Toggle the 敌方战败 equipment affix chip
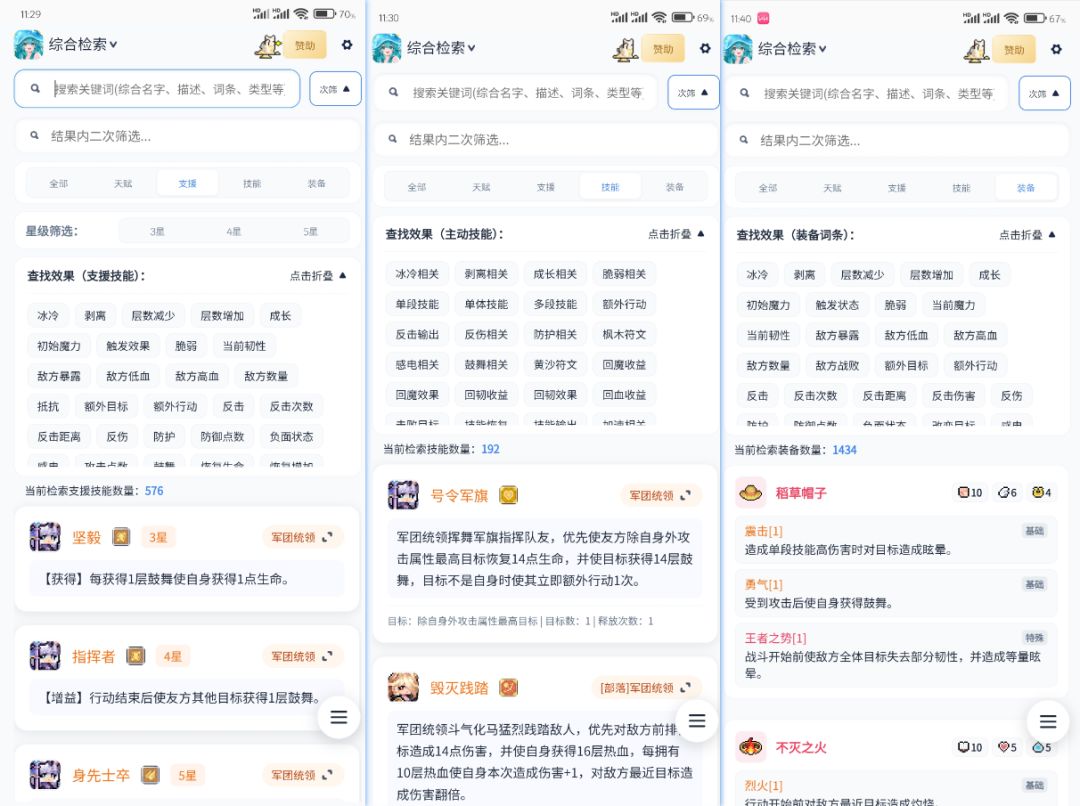The image size is (1080, 806). (x=837, y=365)
